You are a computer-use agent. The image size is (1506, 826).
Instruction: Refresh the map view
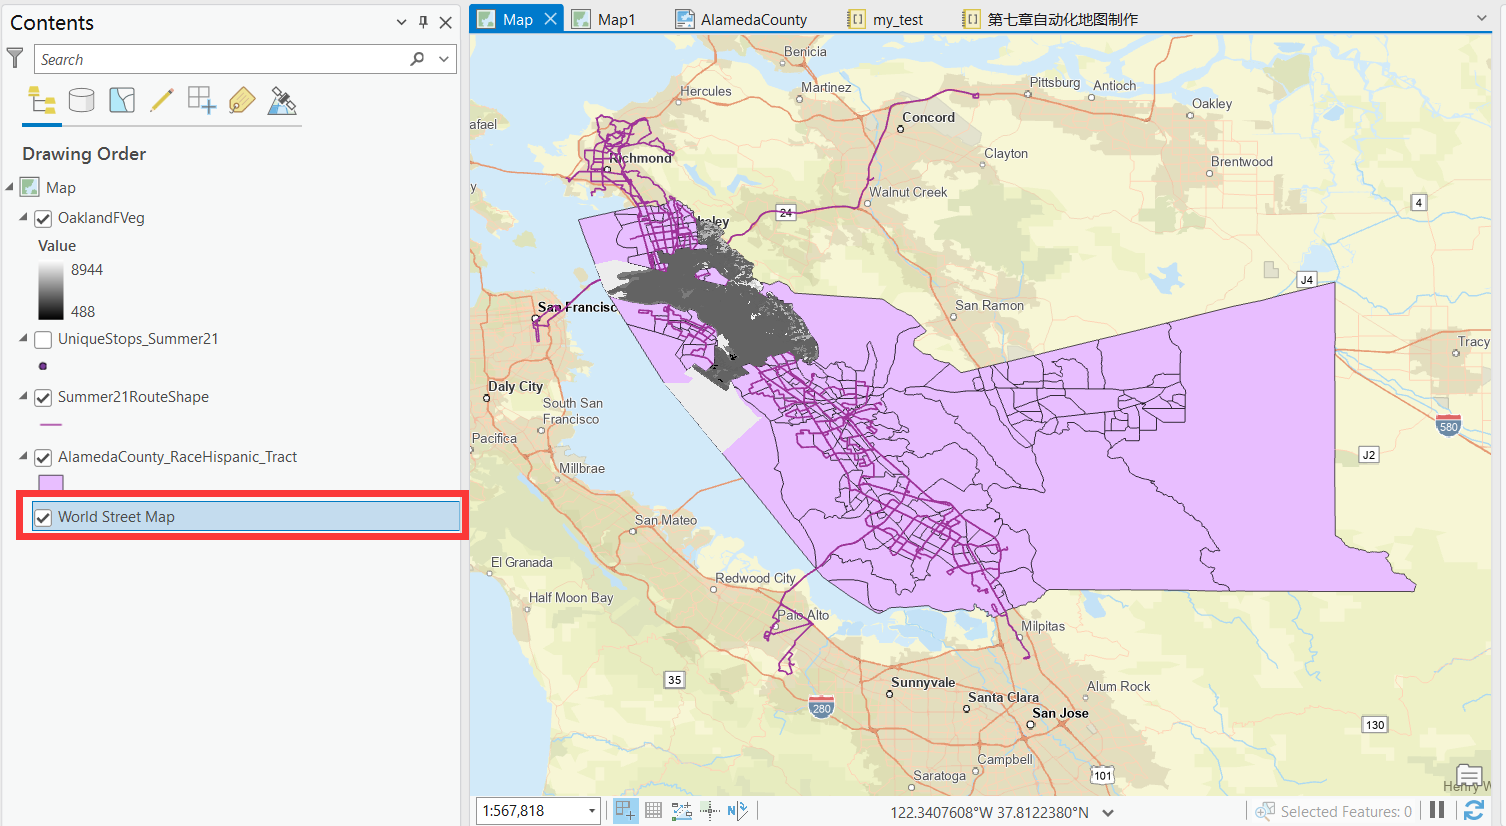(1473, 811)
